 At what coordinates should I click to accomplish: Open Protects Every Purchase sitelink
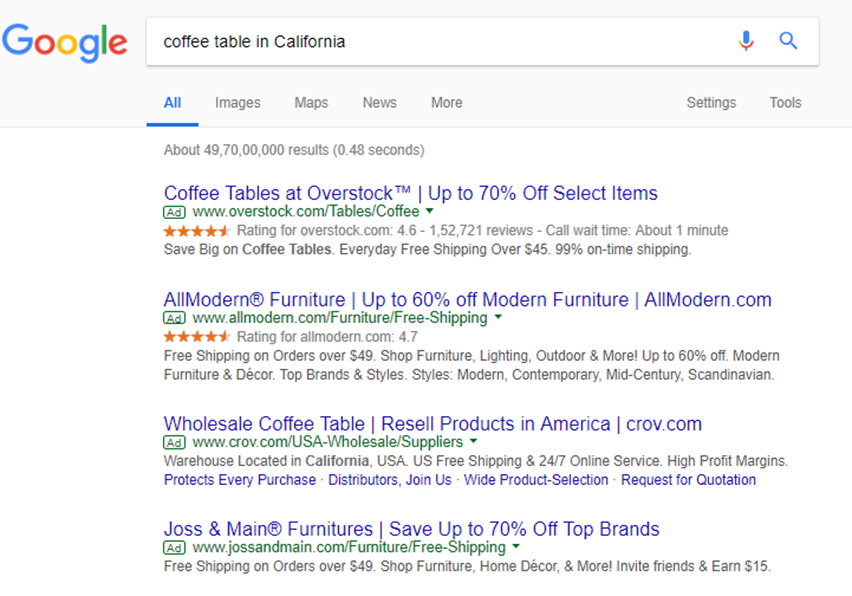[x=240, y=480]
